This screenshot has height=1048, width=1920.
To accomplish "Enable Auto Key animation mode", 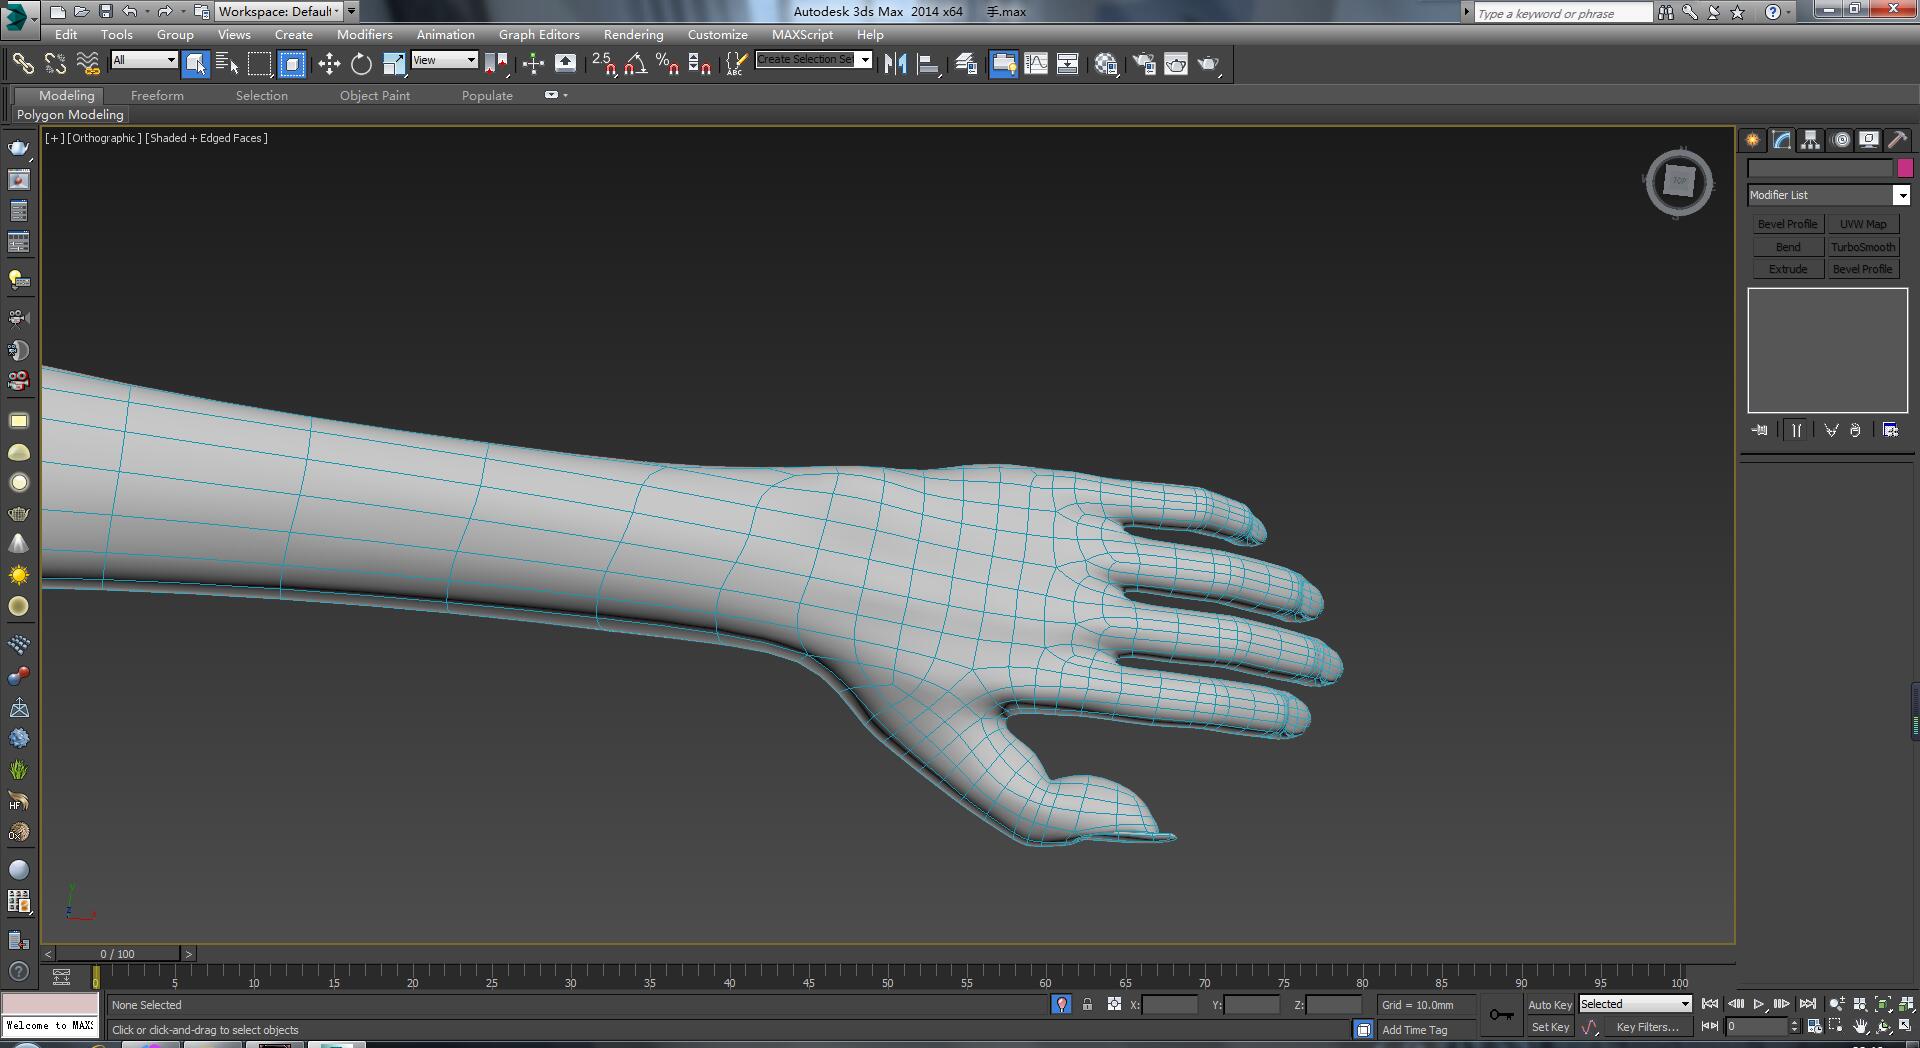I will point(1549,1004).
